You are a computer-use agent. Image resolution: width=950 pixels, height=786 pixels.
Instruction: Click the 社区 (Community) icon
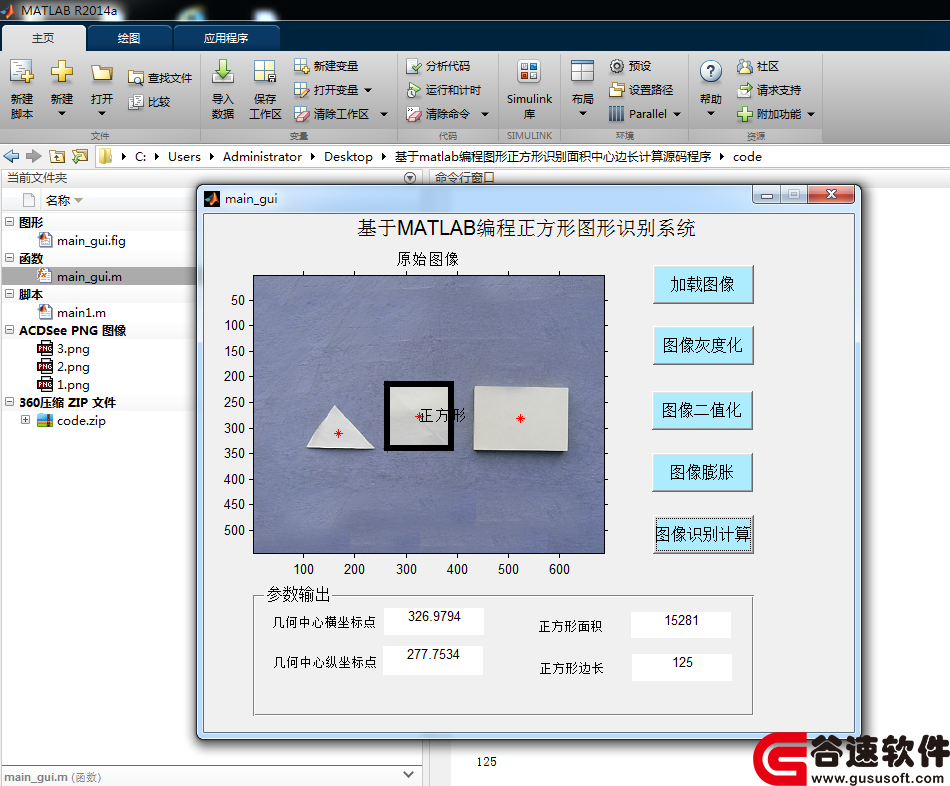pyautogui.click(x=744, y=66)
